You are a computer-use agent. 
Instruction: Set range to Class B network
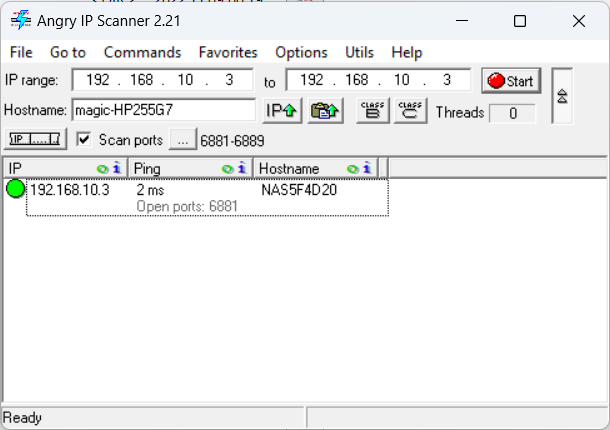coord(373,111)
